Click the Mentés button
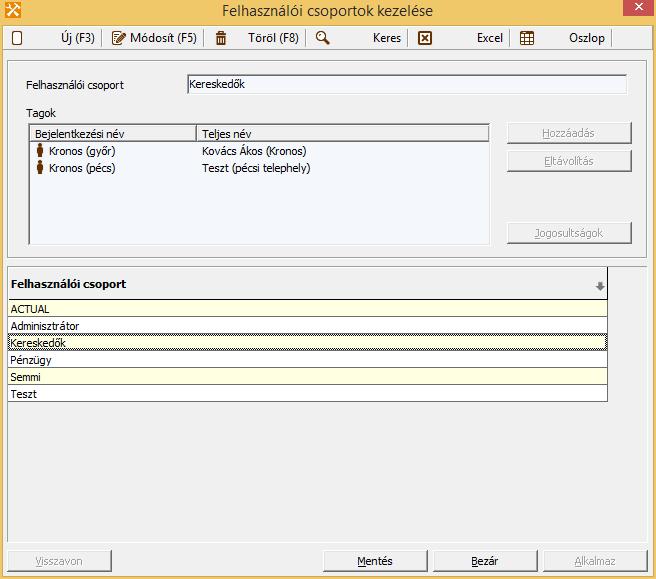The height and width of the screenshot is (579, 656). (x=375, y=561)
